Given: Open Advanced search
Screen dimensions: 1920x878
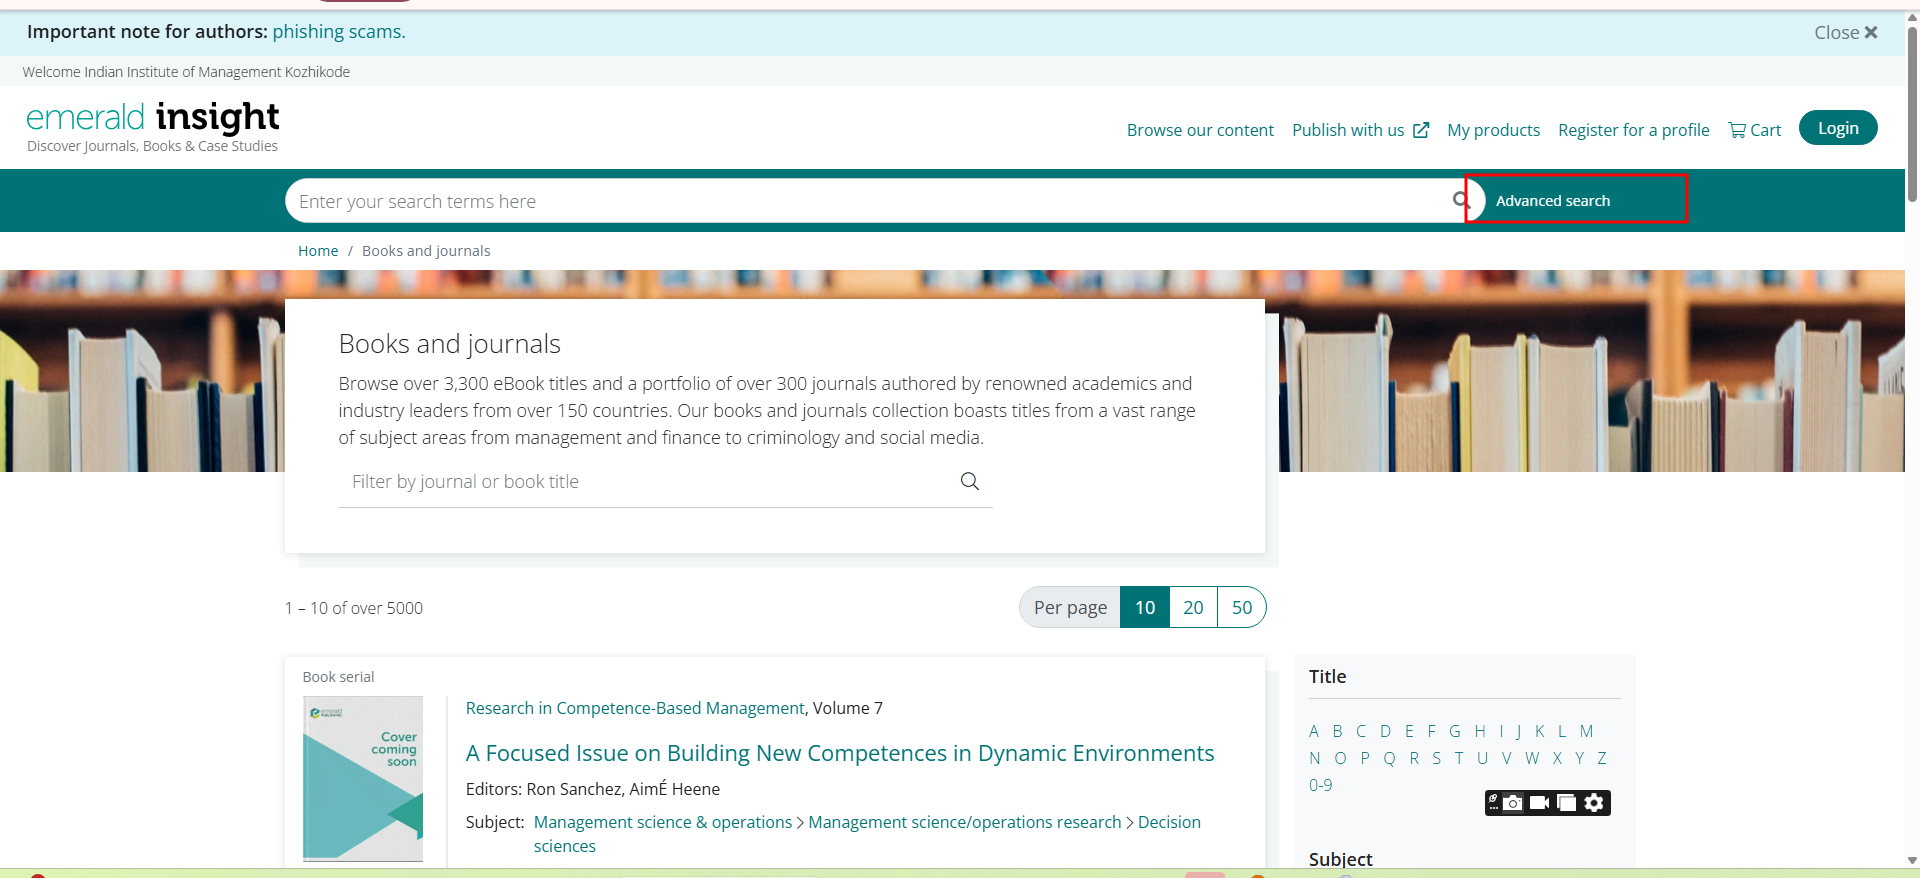Looking at the screenshot, I should pyautogui.click(x=1552, y=201).
